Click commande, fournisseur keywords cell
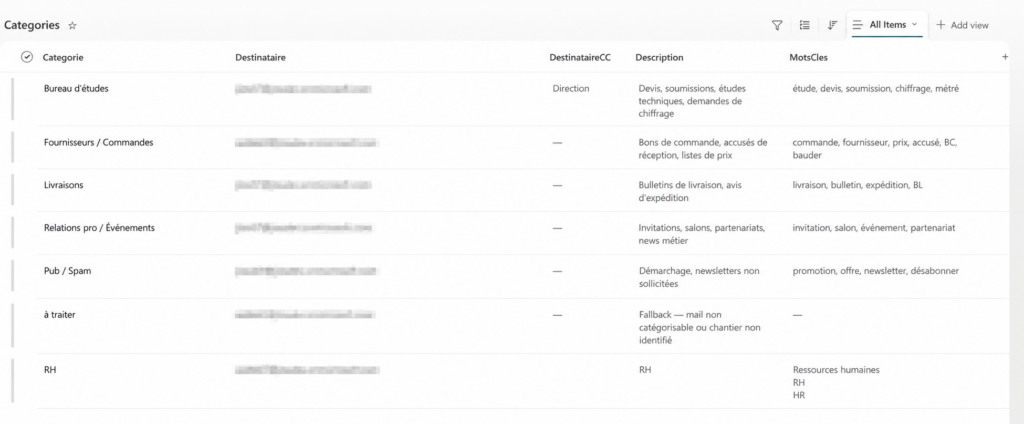The width and height of the screenshot is (1024, 424). click(x=874, y=149)
